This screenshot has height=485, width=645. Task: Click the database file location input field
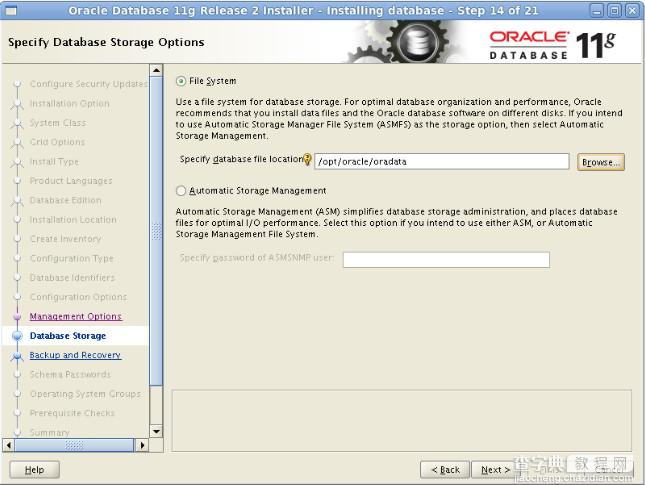pos(441,162)
